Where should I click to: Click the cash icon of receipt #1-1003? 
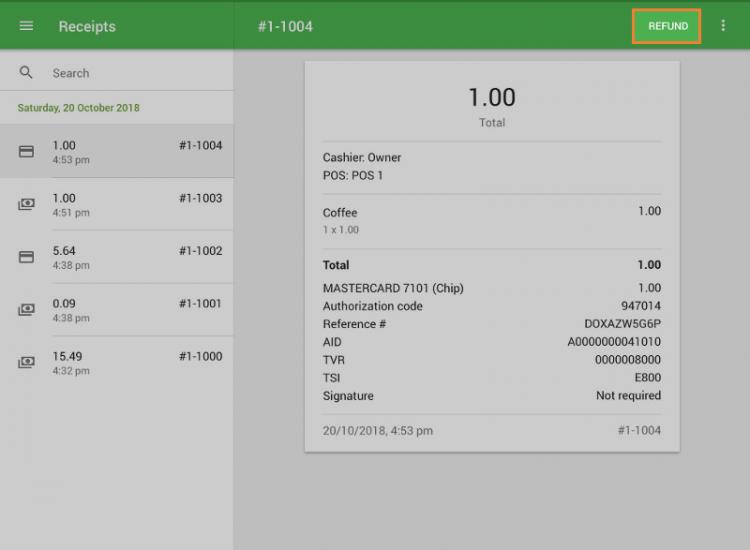tap(26, 204)
